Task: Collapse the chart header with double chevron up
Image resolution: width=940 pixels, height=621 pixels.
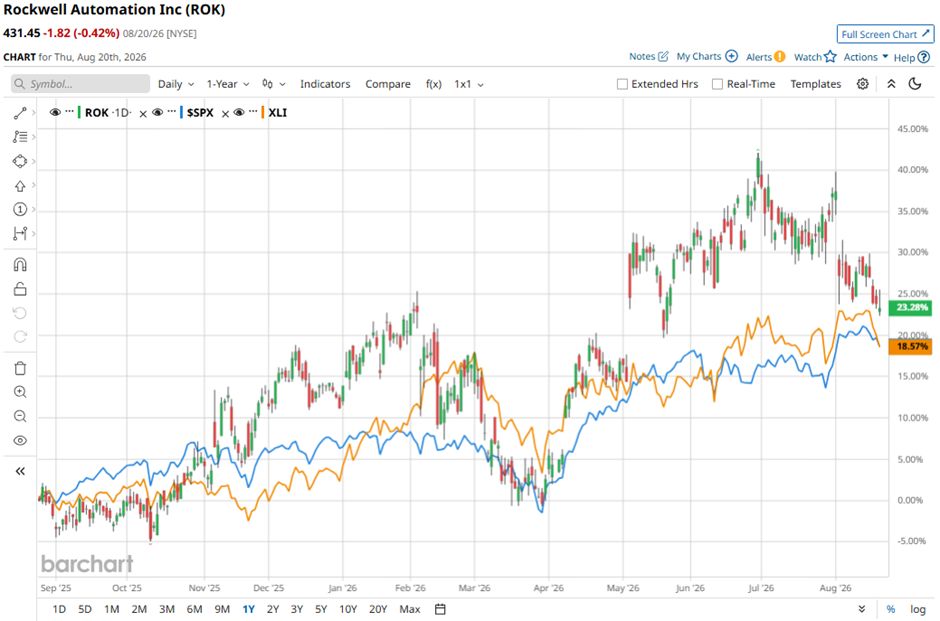Action: point(891,84)
